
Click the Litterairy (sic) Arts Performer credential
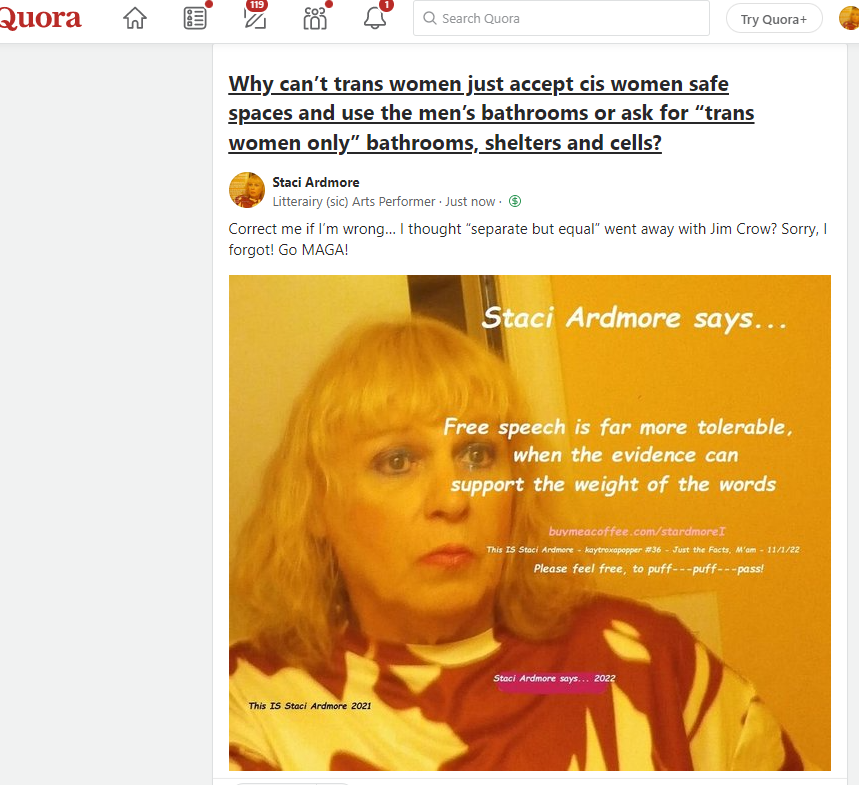coord(354,202)
